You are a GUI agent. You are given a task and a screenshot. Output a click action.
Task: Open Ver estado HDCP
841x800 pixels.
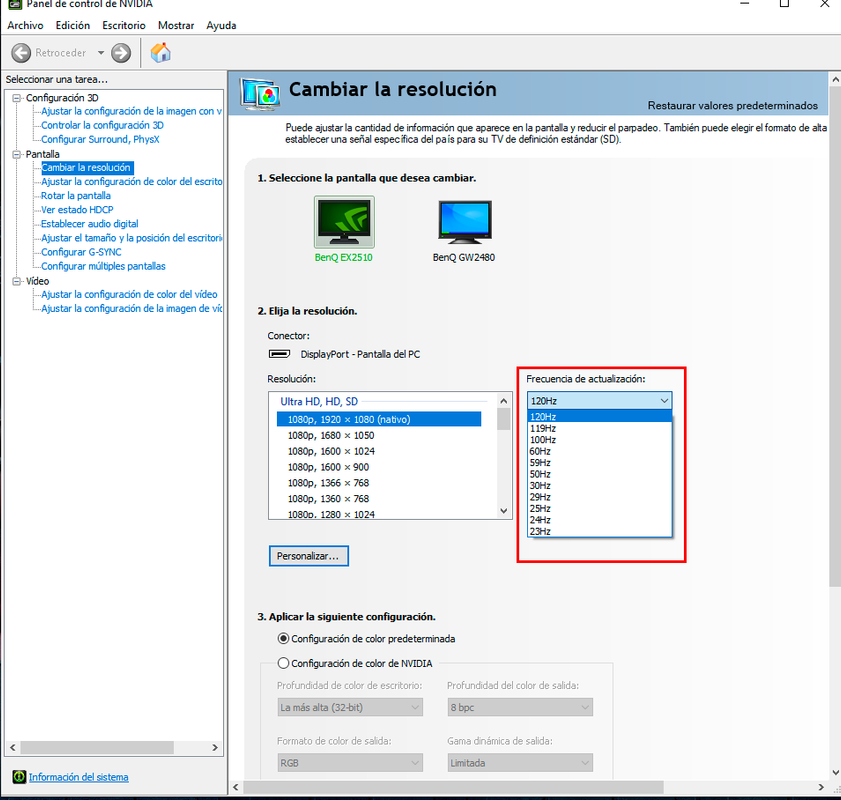pyautogui.click(x=77, y=210)
